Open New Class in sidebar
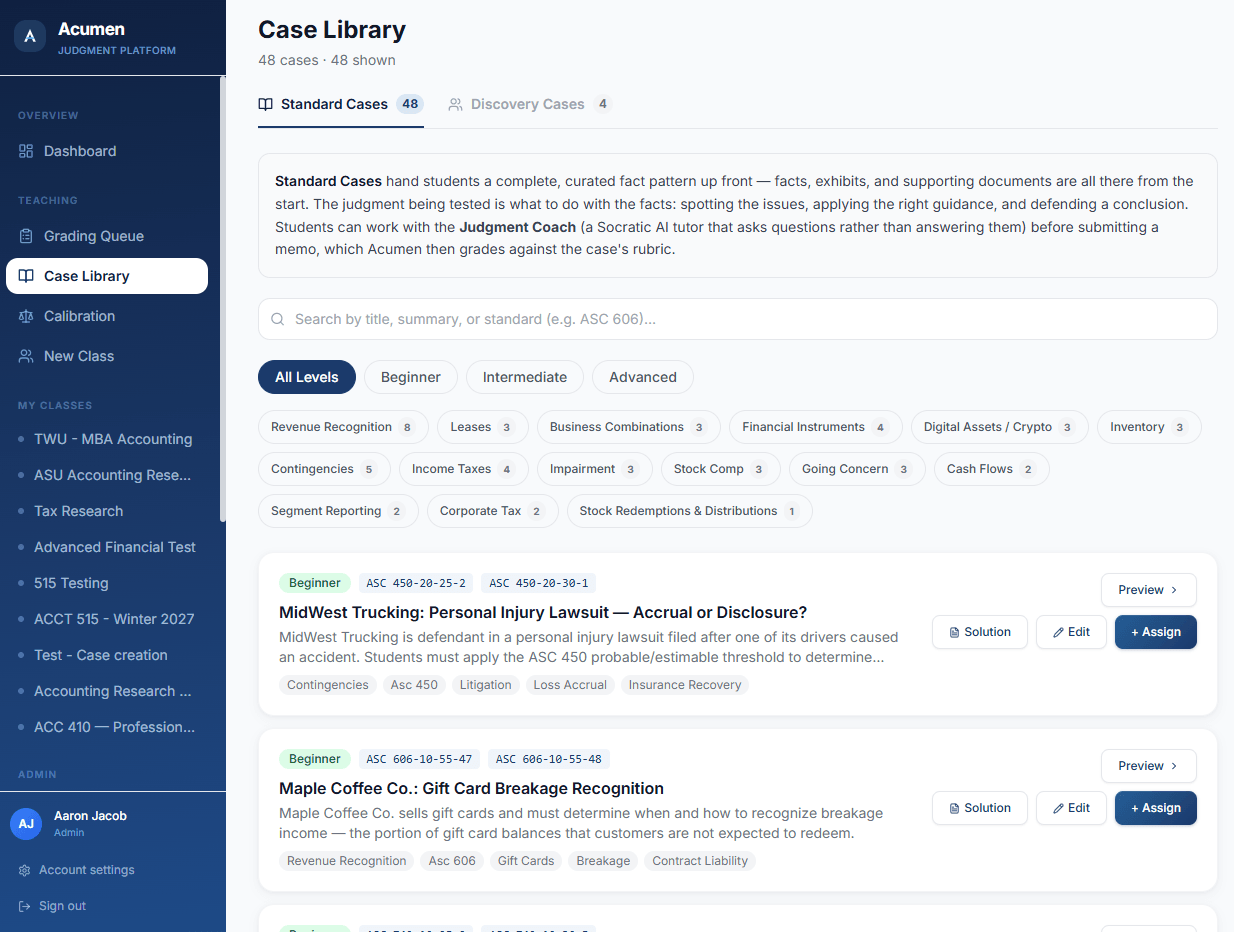The width and height of the screenshot is (1234, 932). coord(107,356)
